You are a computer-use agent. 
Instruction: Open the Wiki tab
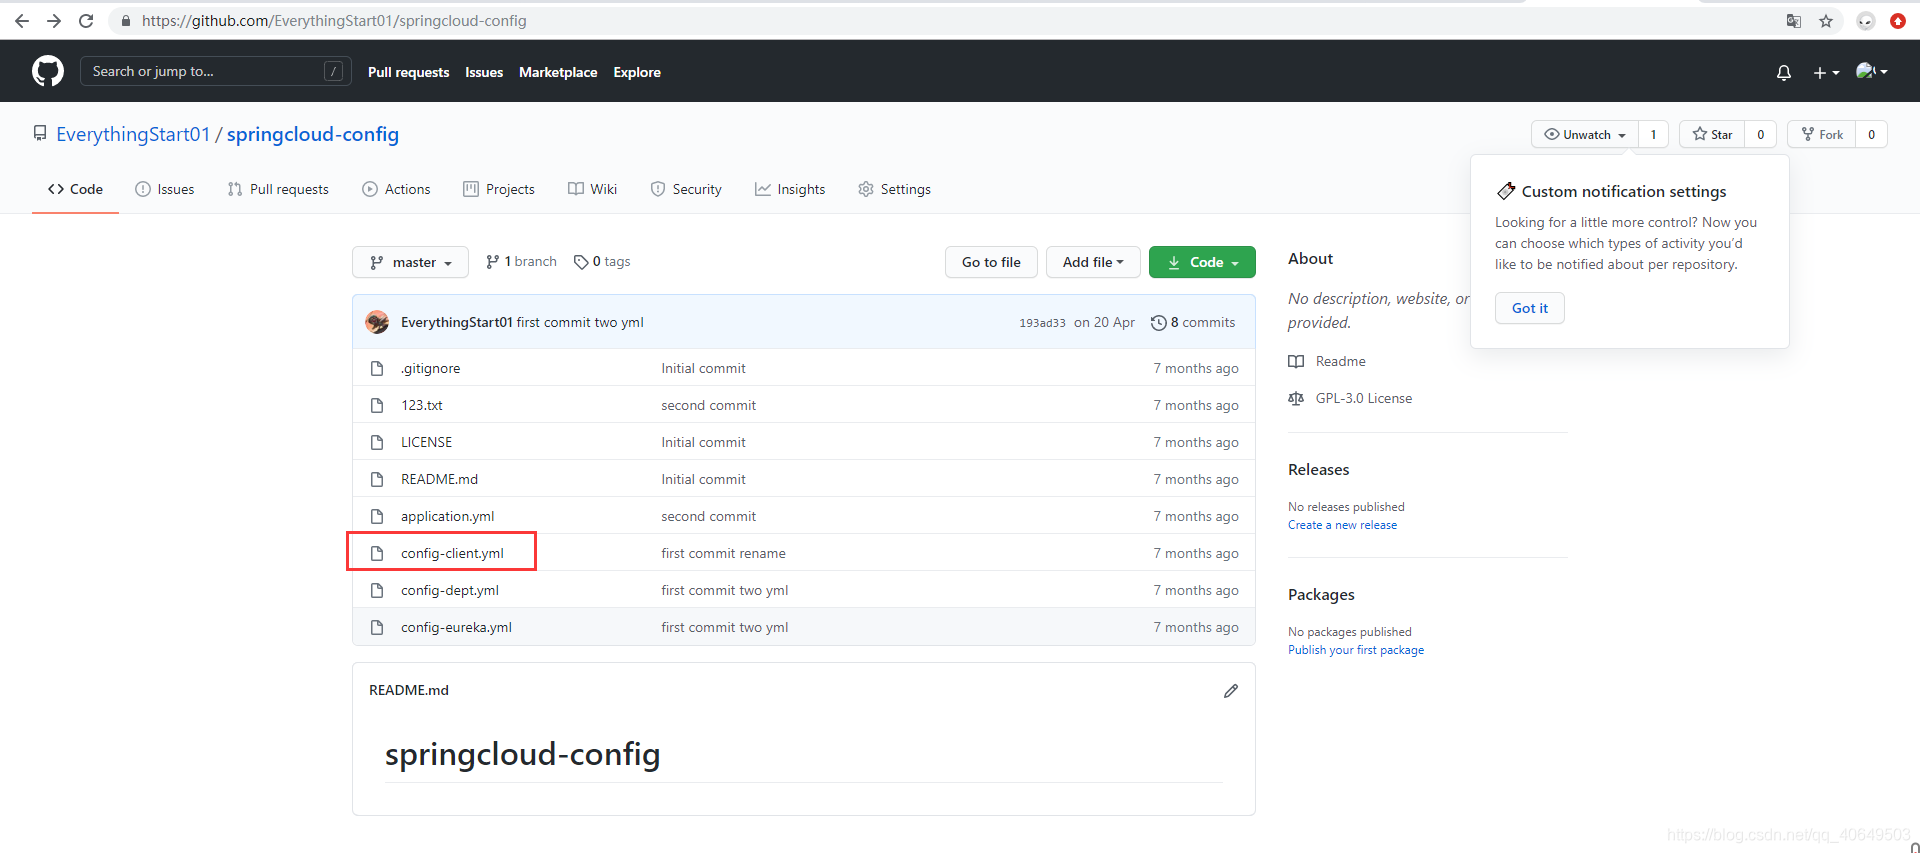(592, 189)
